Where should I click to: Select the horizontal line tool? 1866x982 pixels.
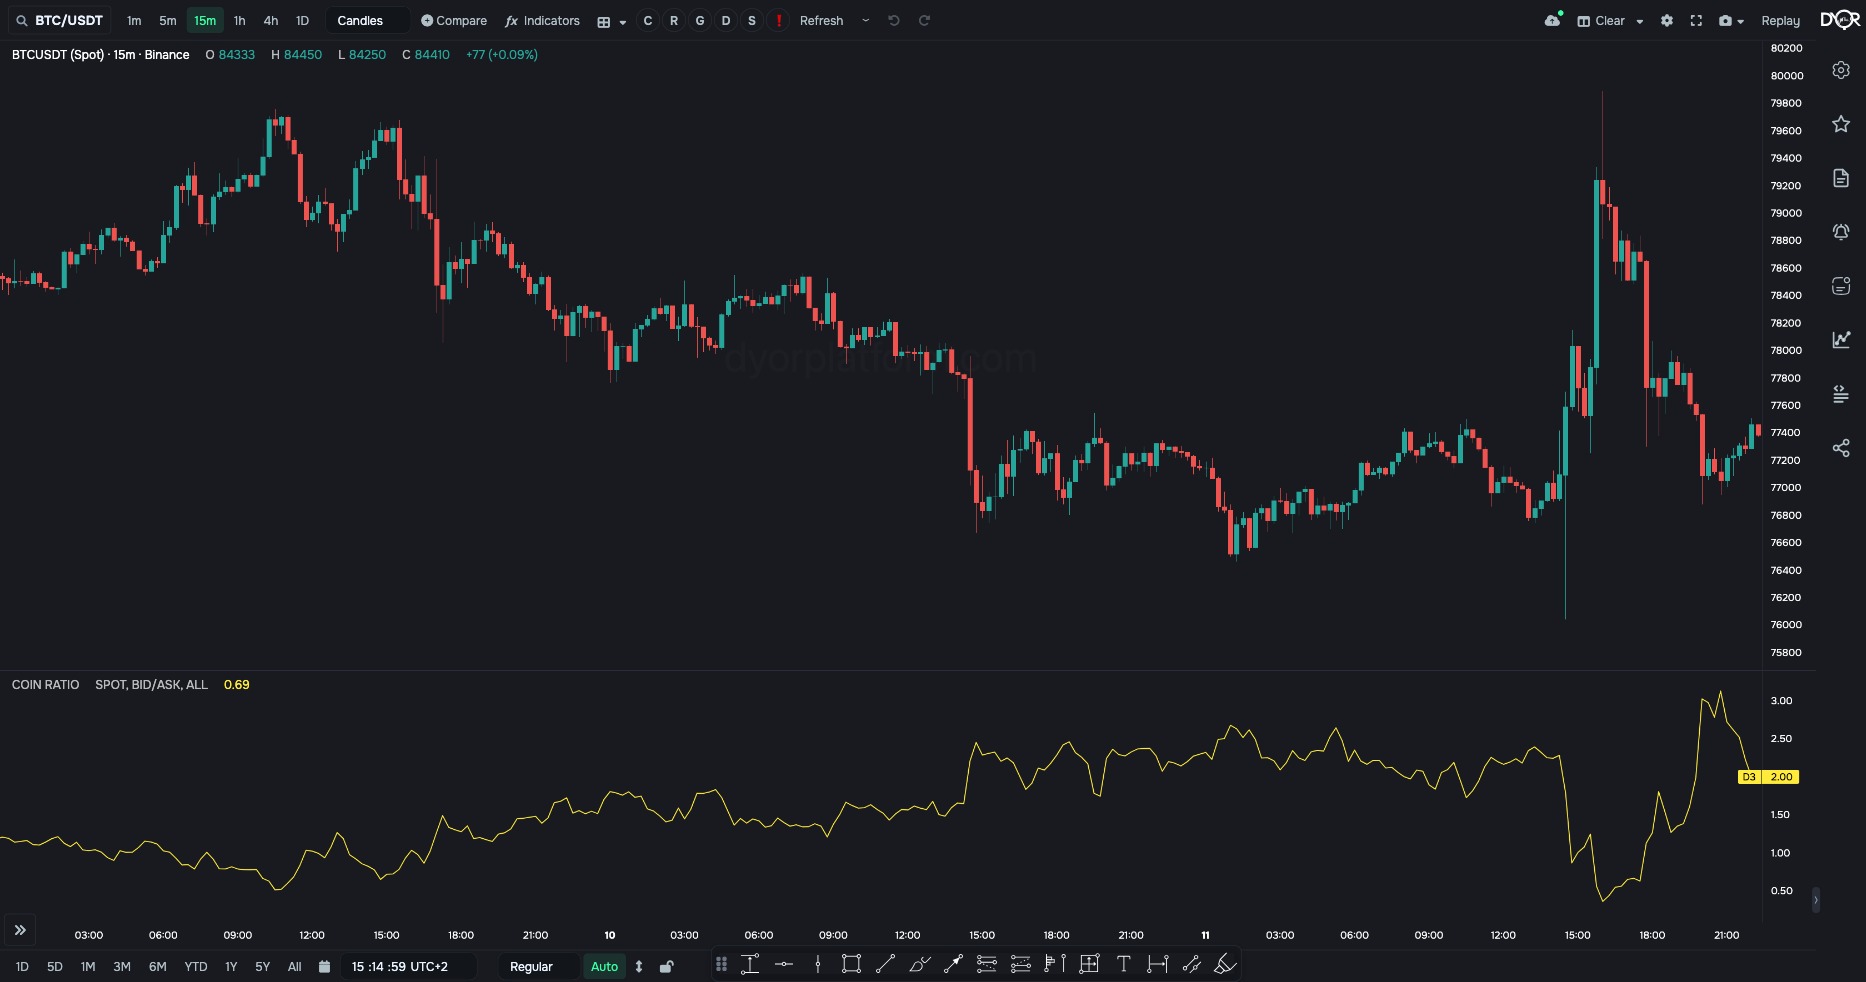784,964
